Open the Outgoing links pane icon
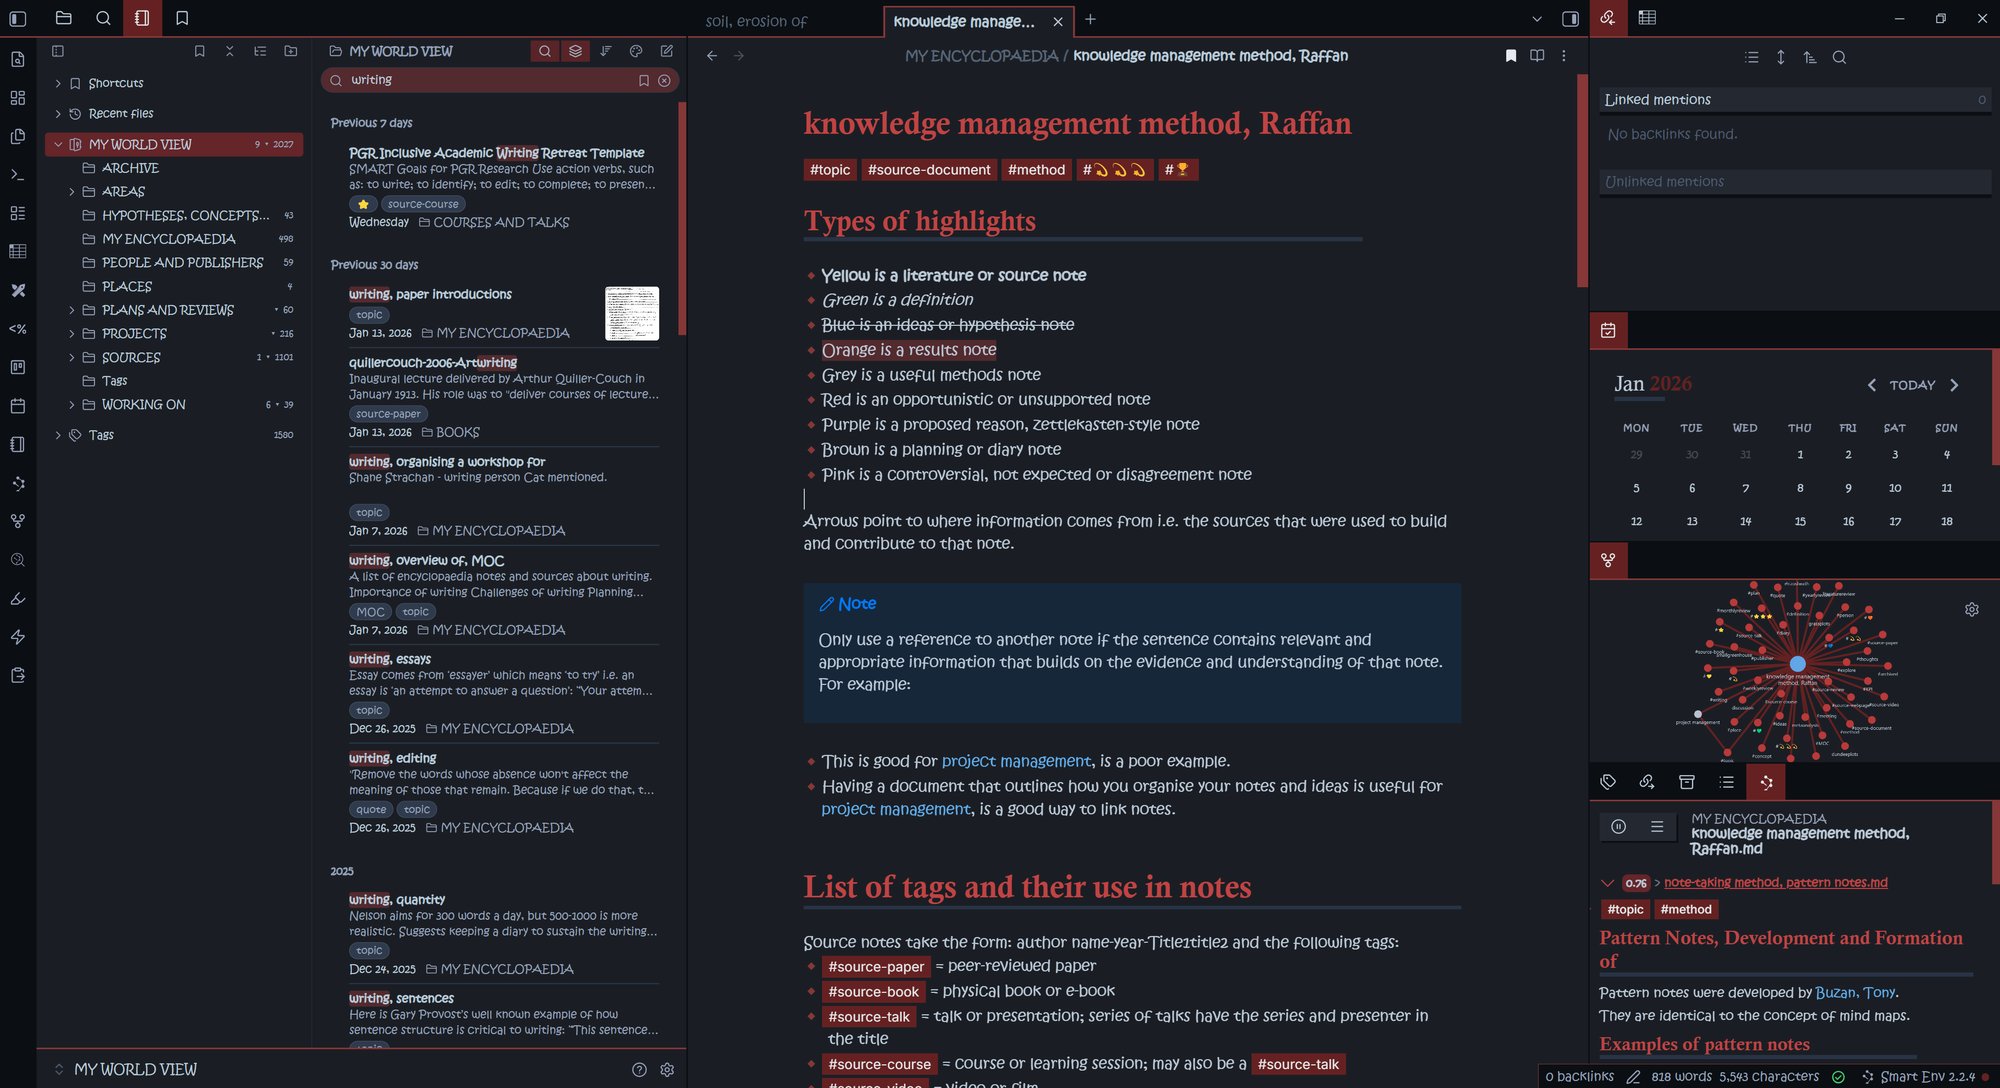 [1647, 782]
